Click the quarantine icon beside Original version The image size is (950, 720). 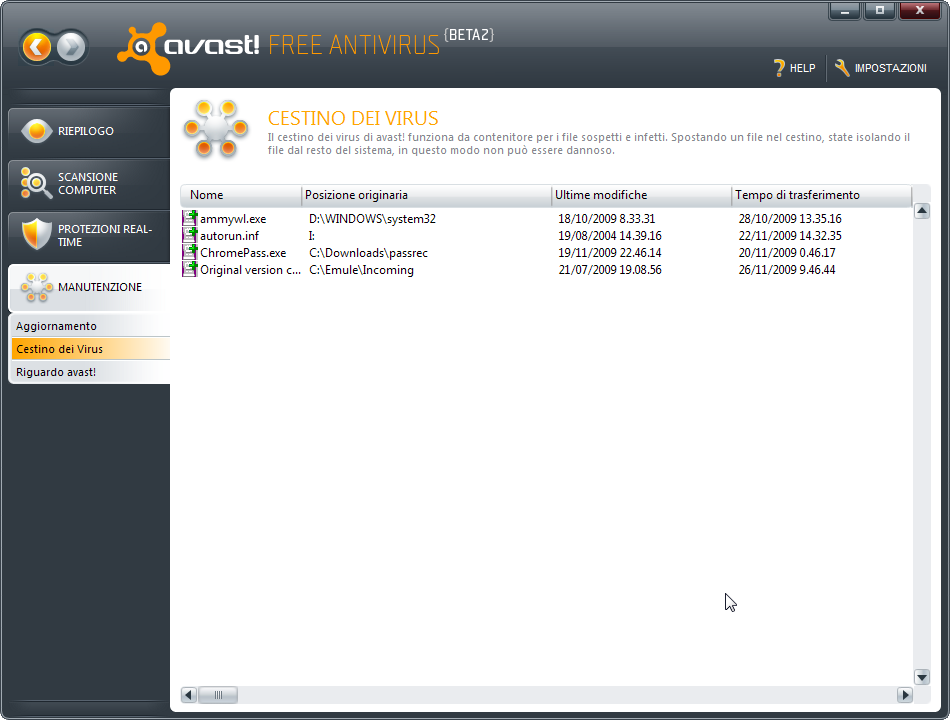190,269
